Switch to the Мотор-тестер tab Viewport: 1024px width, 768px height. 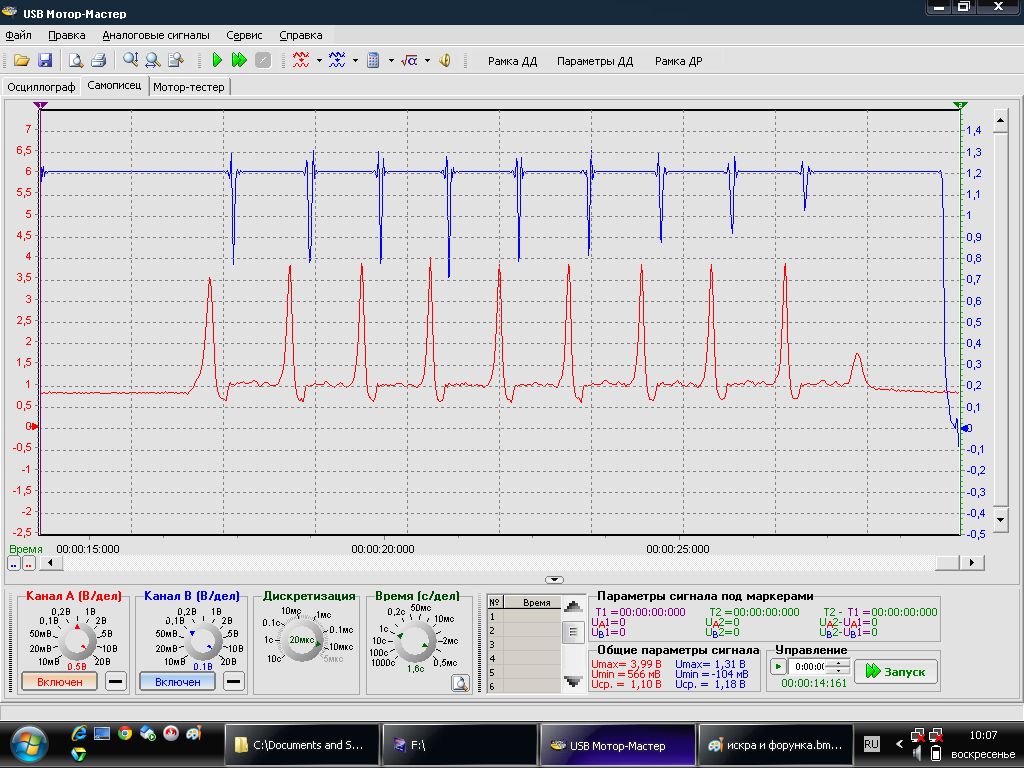pyautogui.click(x=189, y=87)
